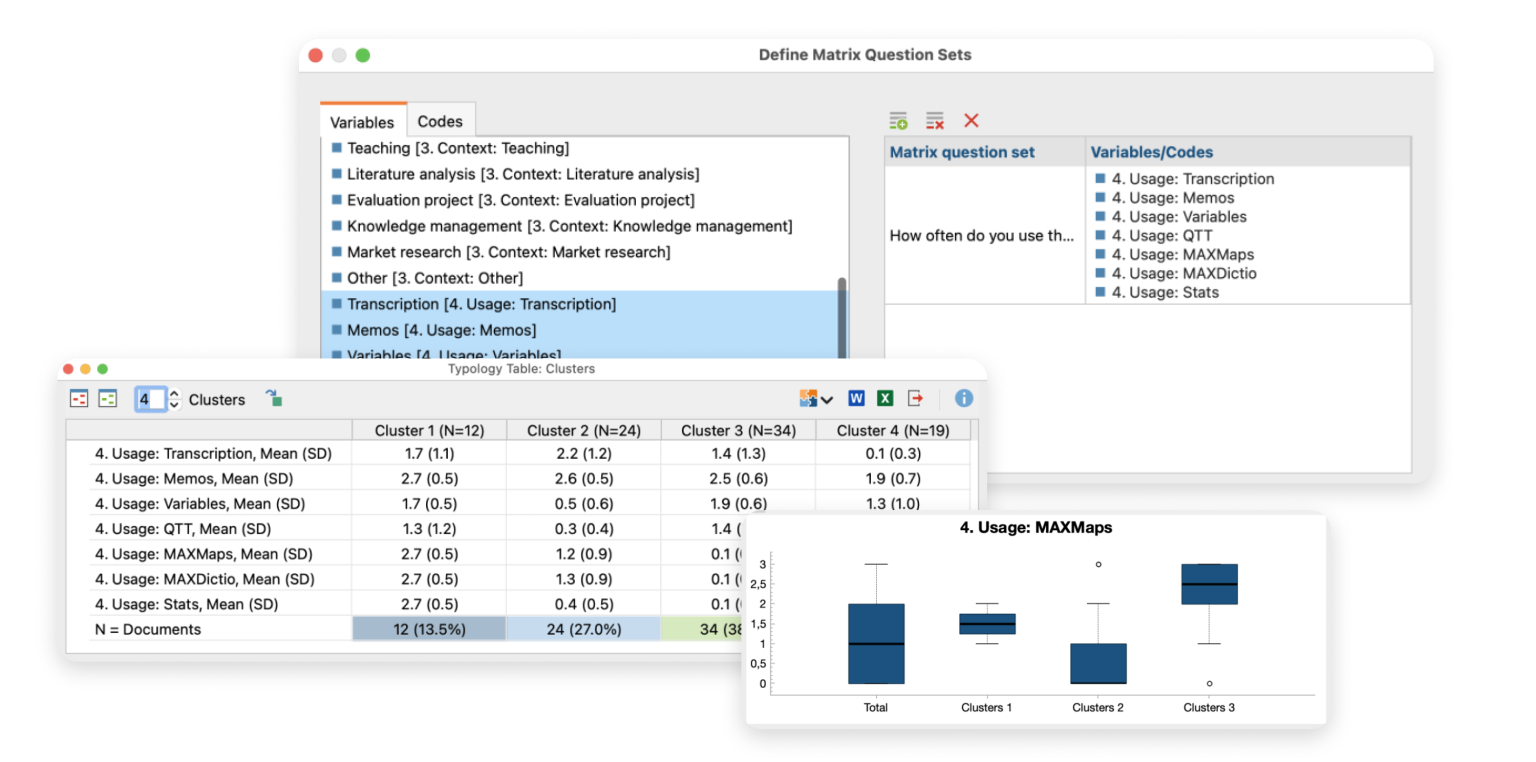Open the cluster options dropdown arrow
The height and width of the screenshot is (762, 1536).
tap(827, 400)
